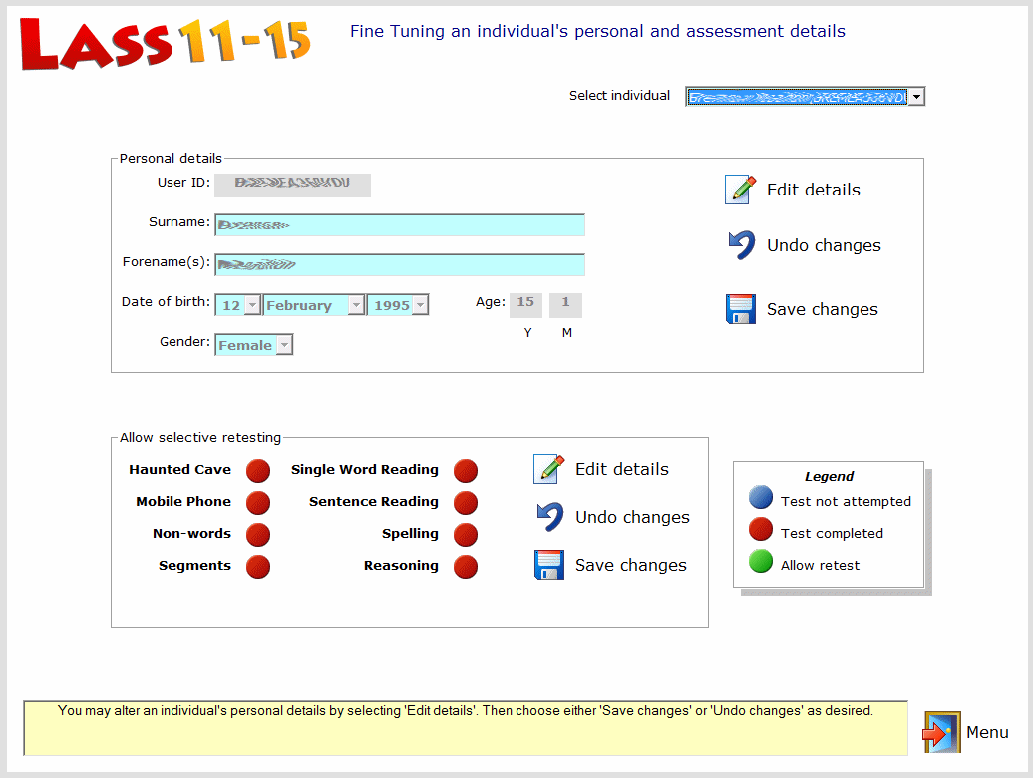Click the green Allow retest legend dot

(x=761, y=561)
